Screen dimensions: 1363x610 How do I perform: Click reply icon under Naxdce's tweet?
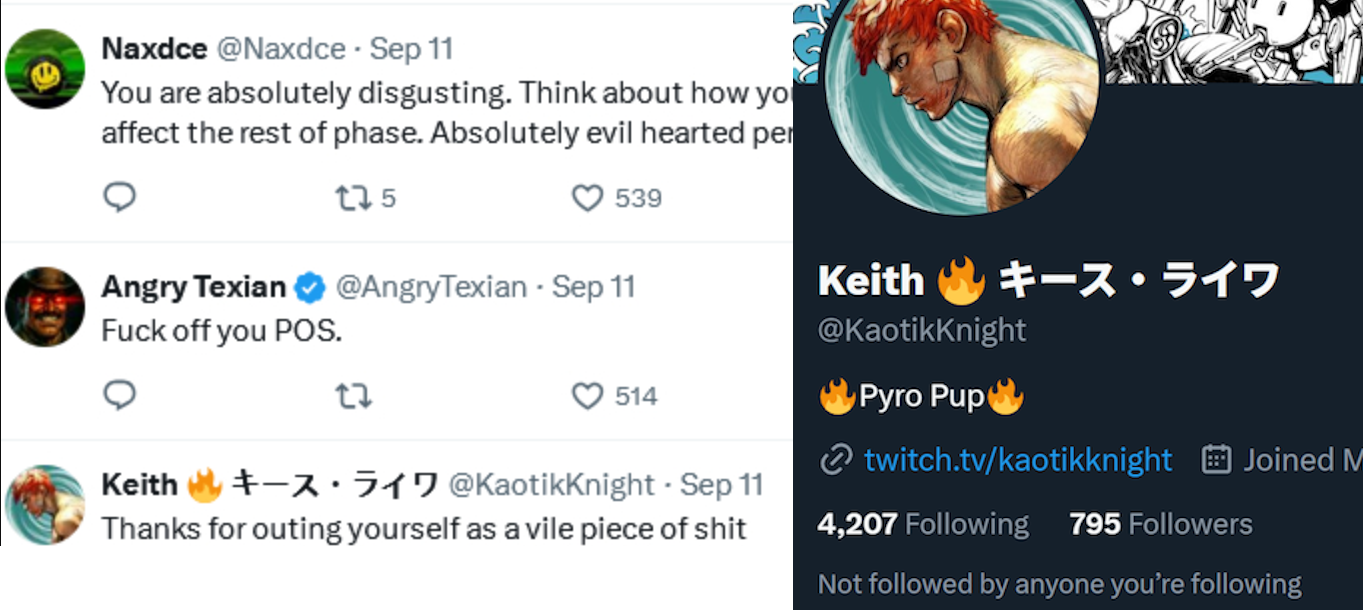[x=119, y=198]
